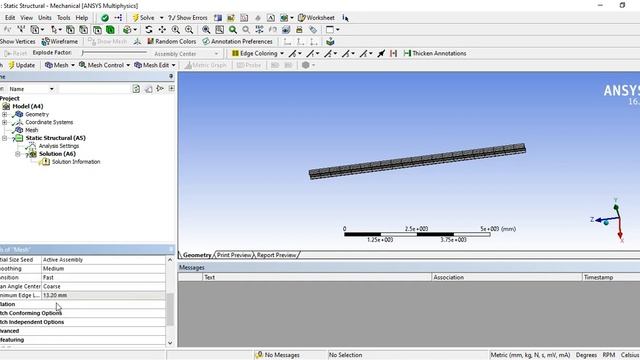Toggle Show Vertices
The height and width of the screenshot is (360, 640).
[x=18, y=42]
